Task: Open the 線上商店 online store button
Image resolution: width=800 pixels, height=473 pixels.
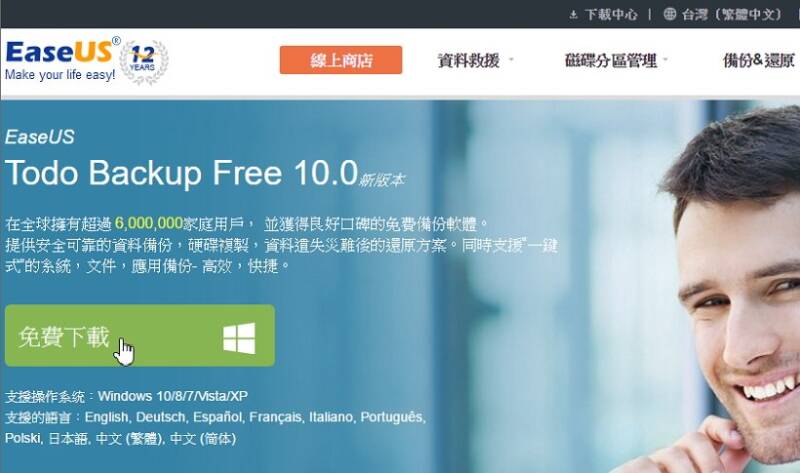Action: point(341,60)
